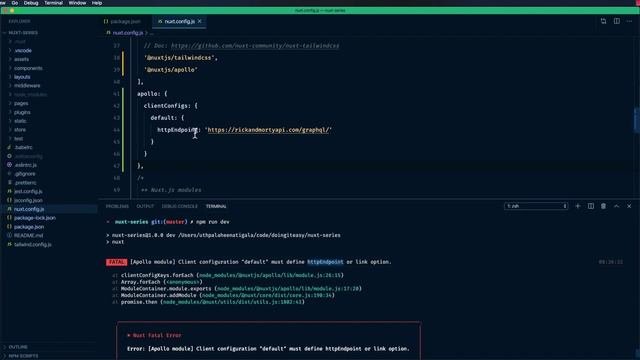Click the 'Nuxt Fatal Error' heading
Image resolution: width=640 pixels, height=360 pixels.
coord(157,336)
